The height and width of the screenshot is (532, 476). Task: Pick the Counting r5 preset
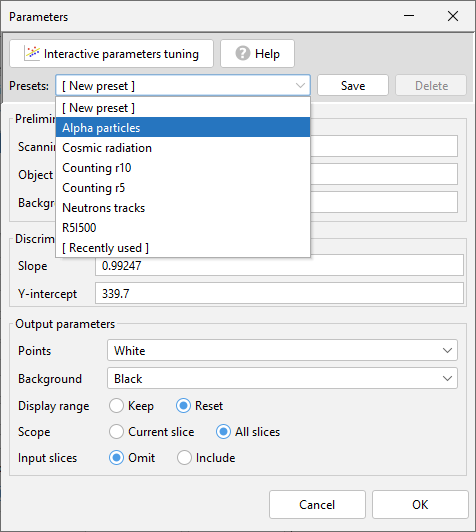coord(183,188)
